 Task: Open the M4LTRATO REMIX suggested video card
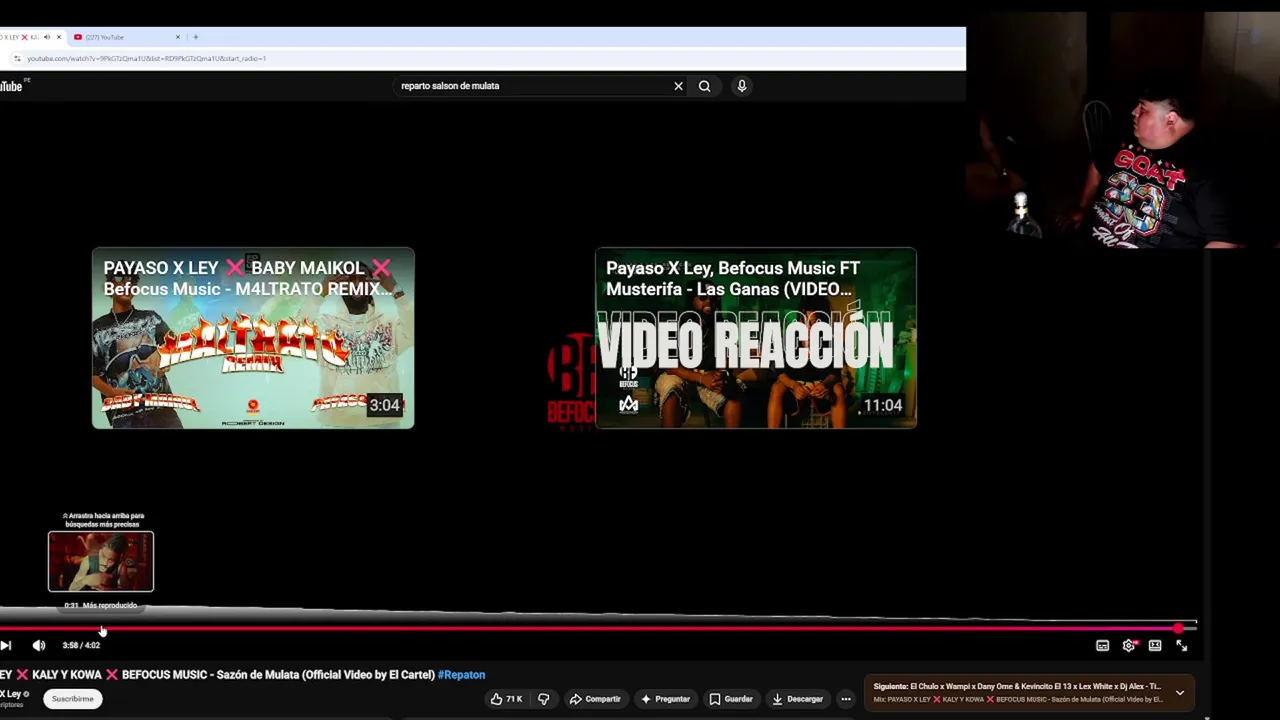(x=253, y=338)
